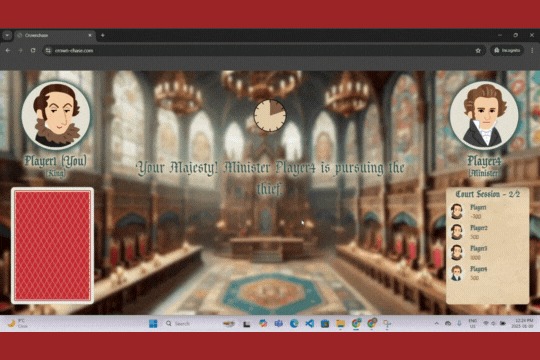This screenshot has width=540, height=360.
Task: Select the Crownchase browser tab
Action: [x=54, y=35]
